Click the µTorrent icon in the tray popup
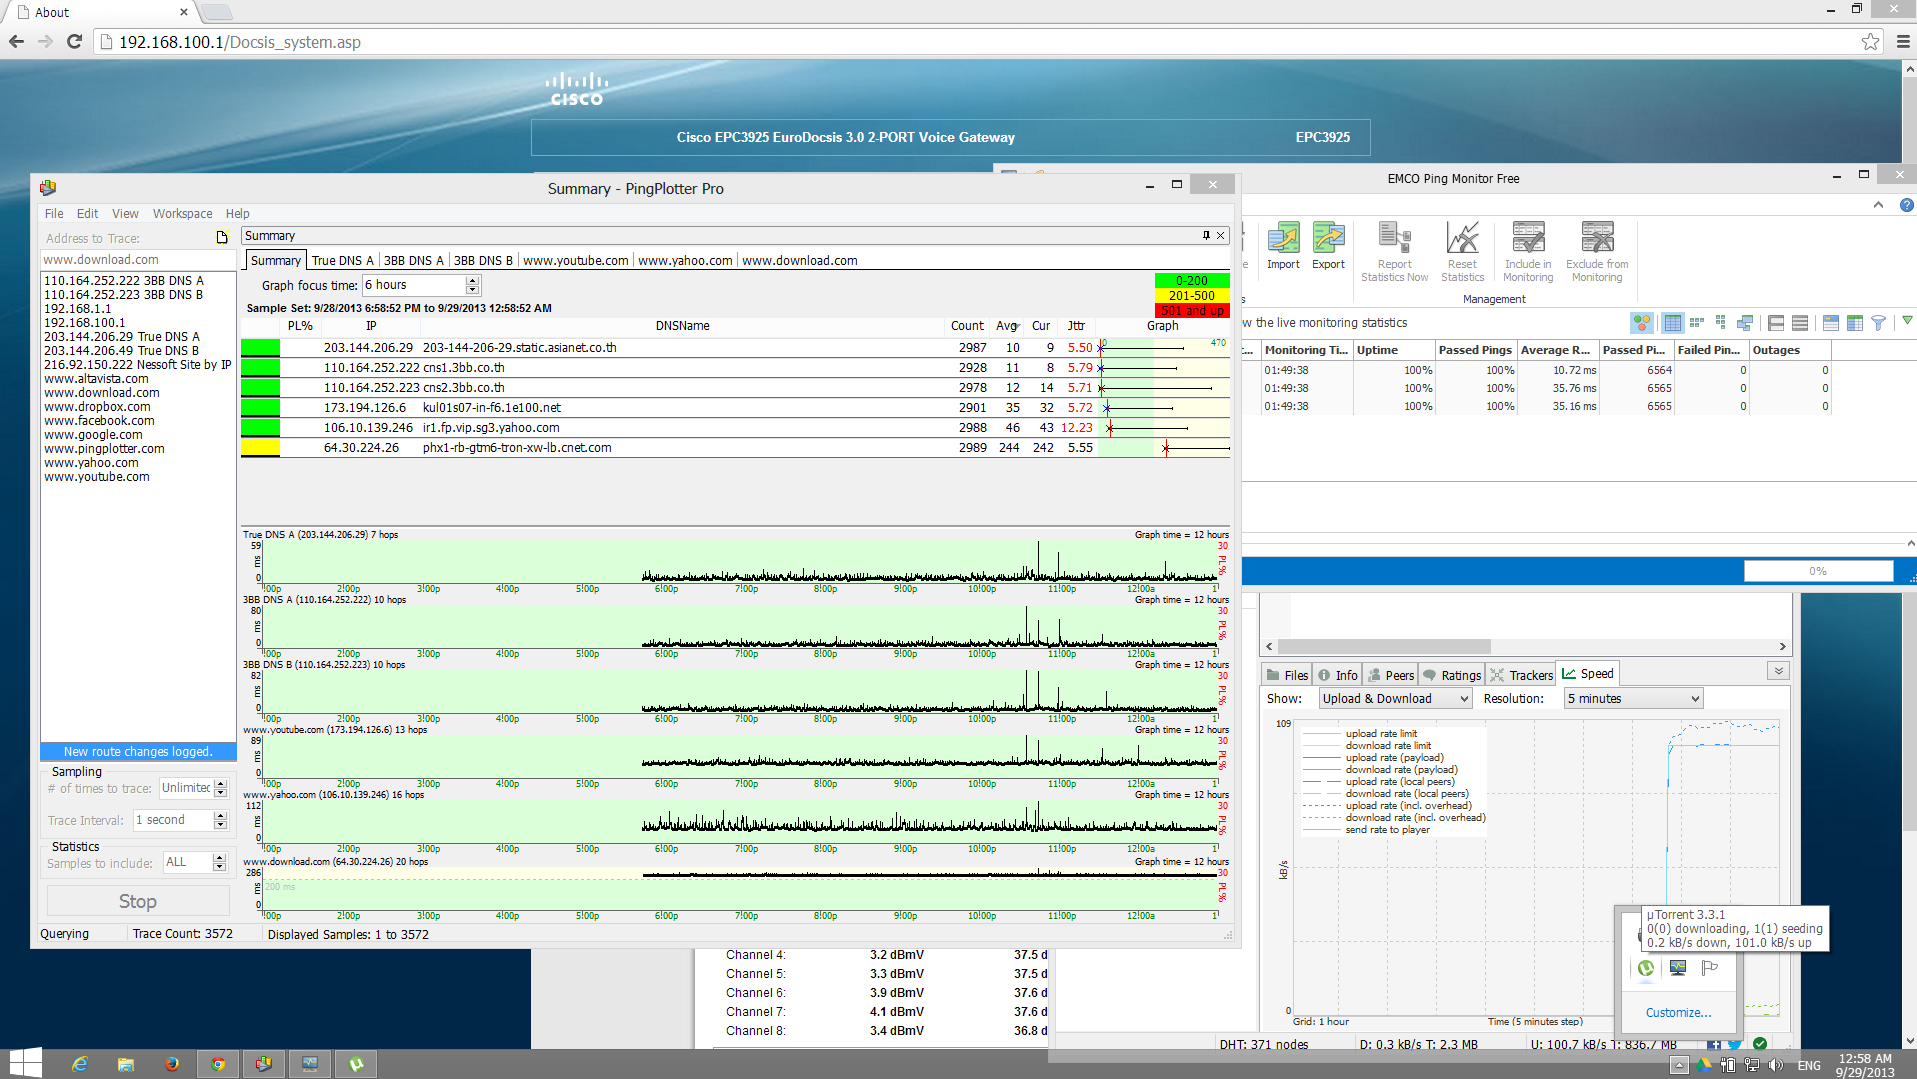Viewport: 1917px width, 1079px height. [x=1646, y=968]
